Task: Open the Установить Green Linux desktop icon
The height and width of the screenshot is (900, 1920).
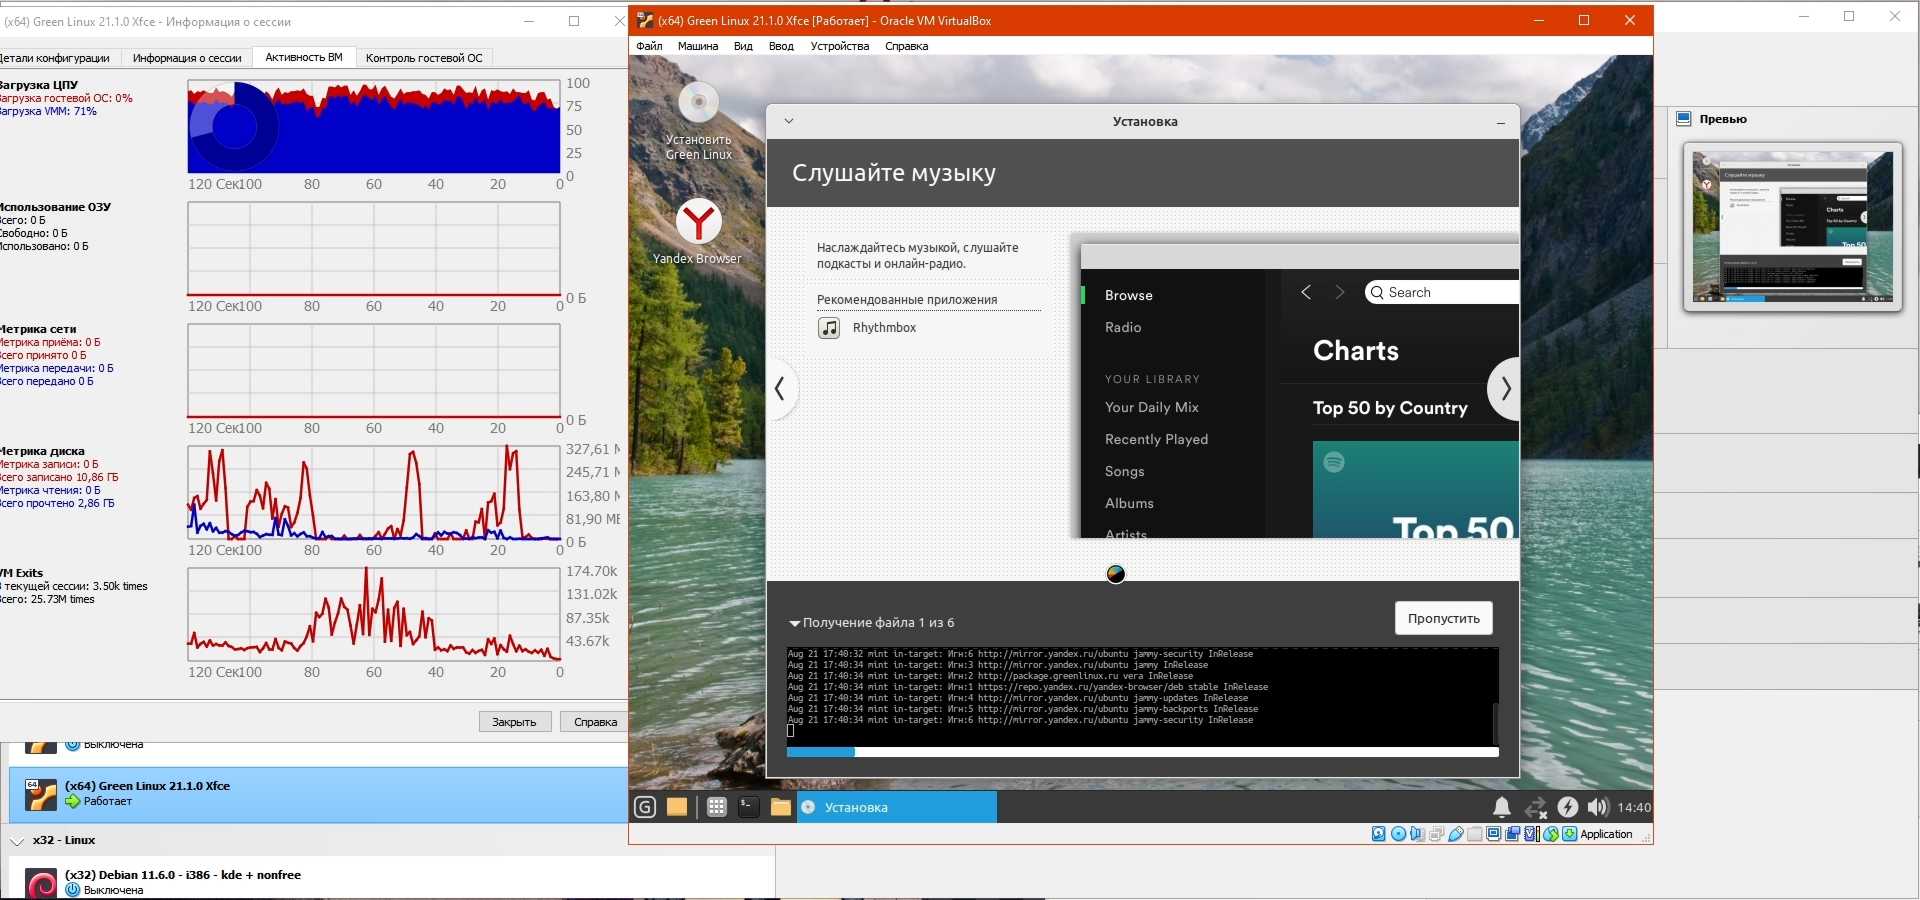Action: pos(699,121)
